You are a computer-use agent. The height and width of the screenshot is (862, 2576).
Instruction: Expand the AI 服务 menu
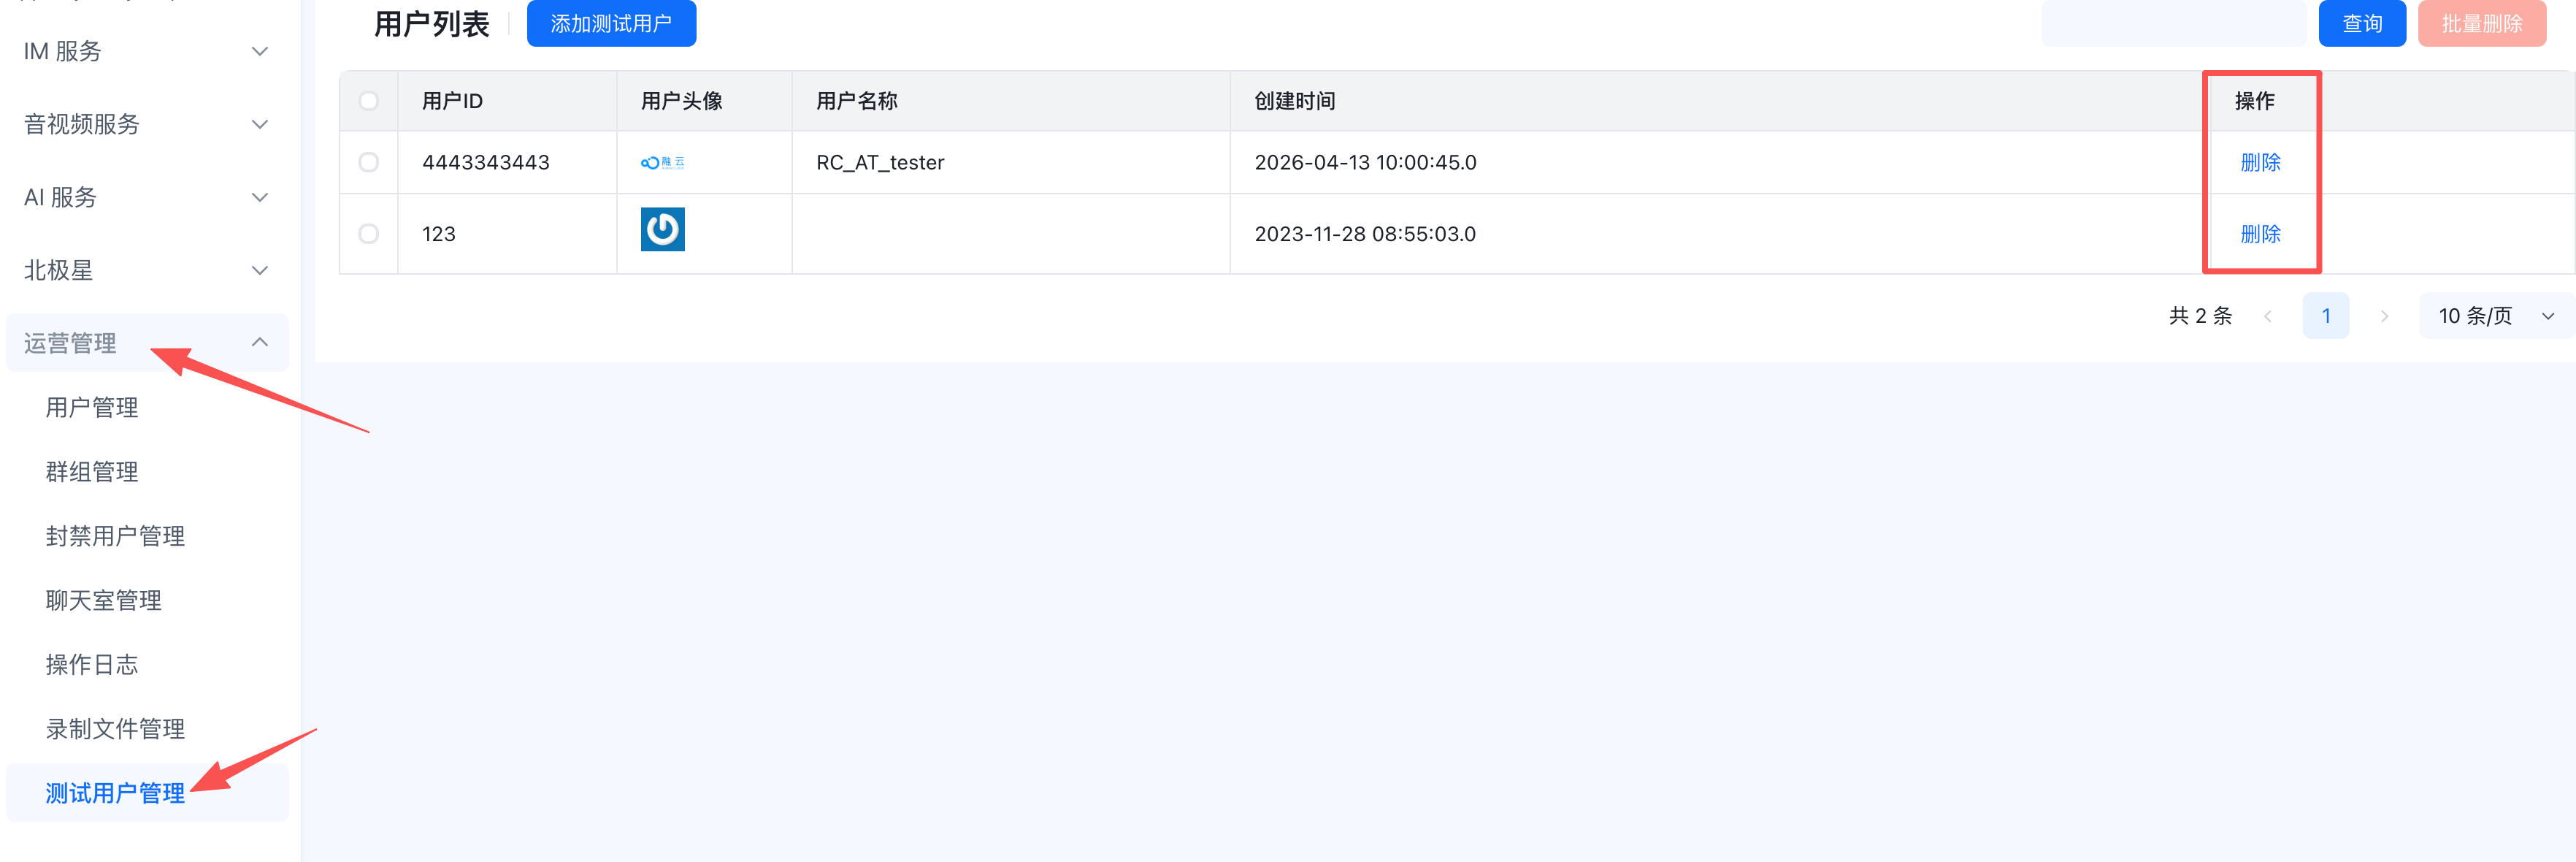(147, 197)
